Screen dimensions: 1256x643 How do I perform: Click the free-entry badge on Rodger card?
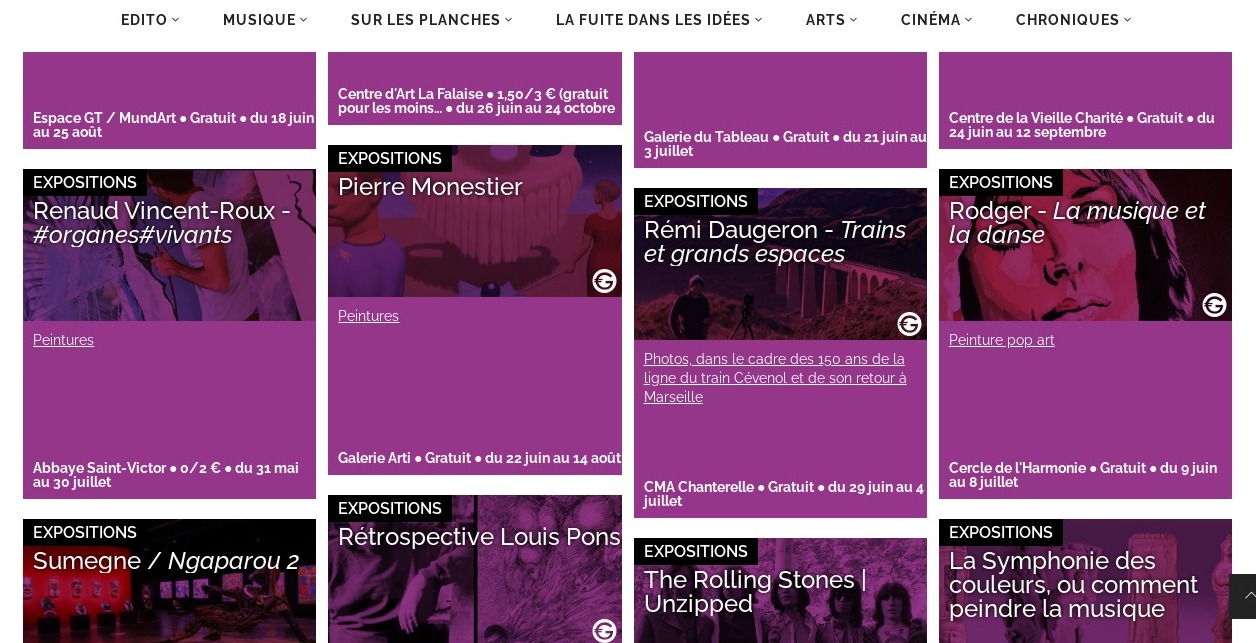pos(1214,305)
